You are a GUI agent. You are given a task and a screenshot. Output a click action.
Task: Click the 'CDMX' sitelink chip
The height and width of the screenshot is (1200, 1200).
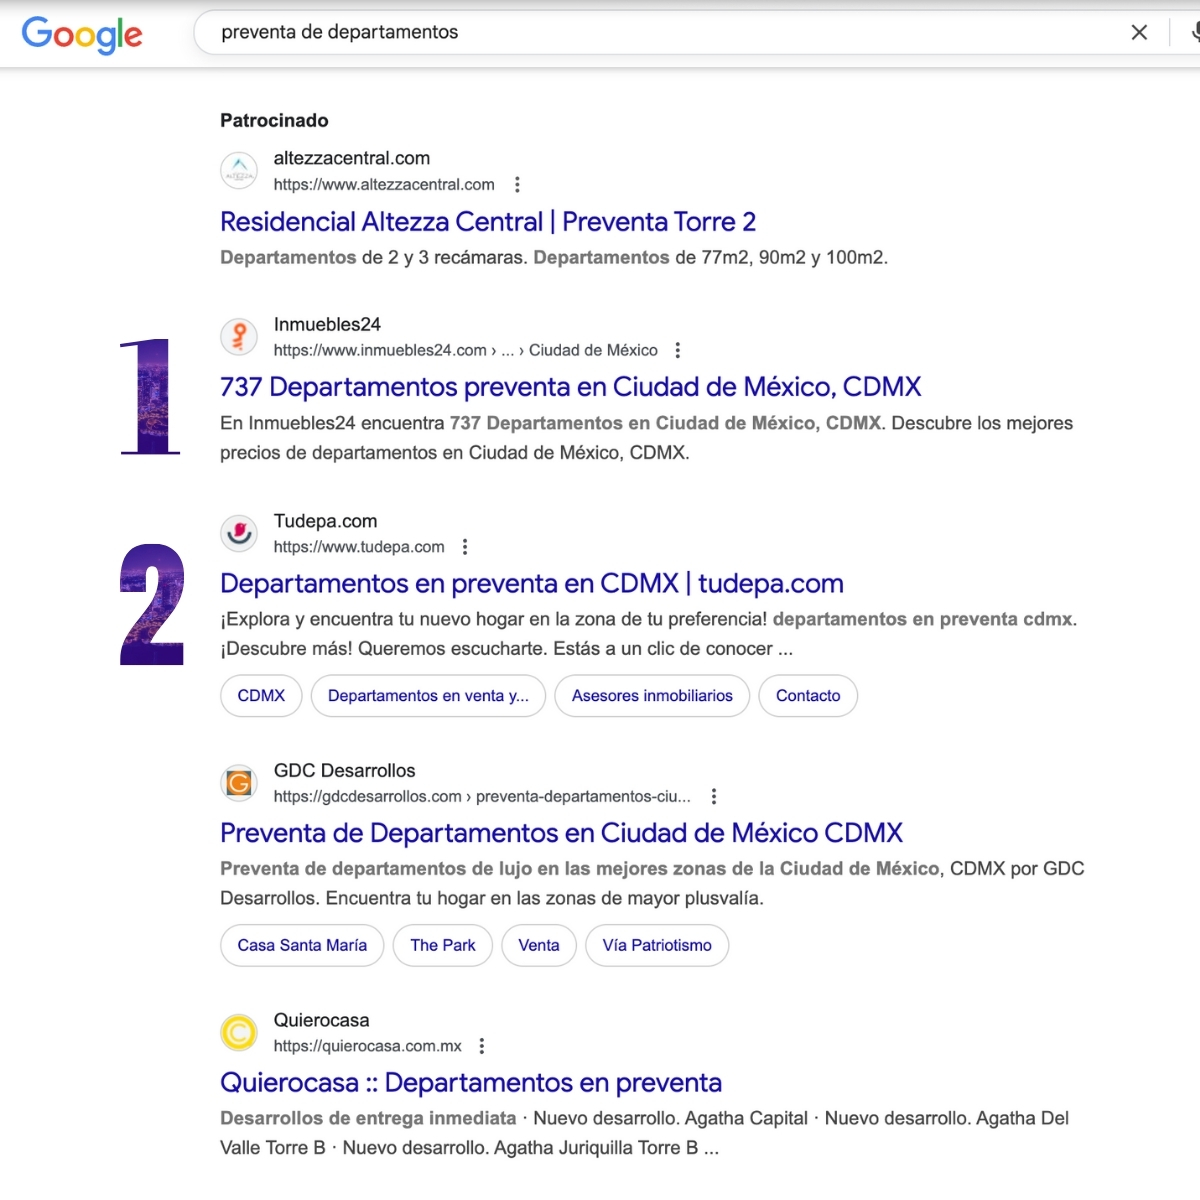[261, 696]
